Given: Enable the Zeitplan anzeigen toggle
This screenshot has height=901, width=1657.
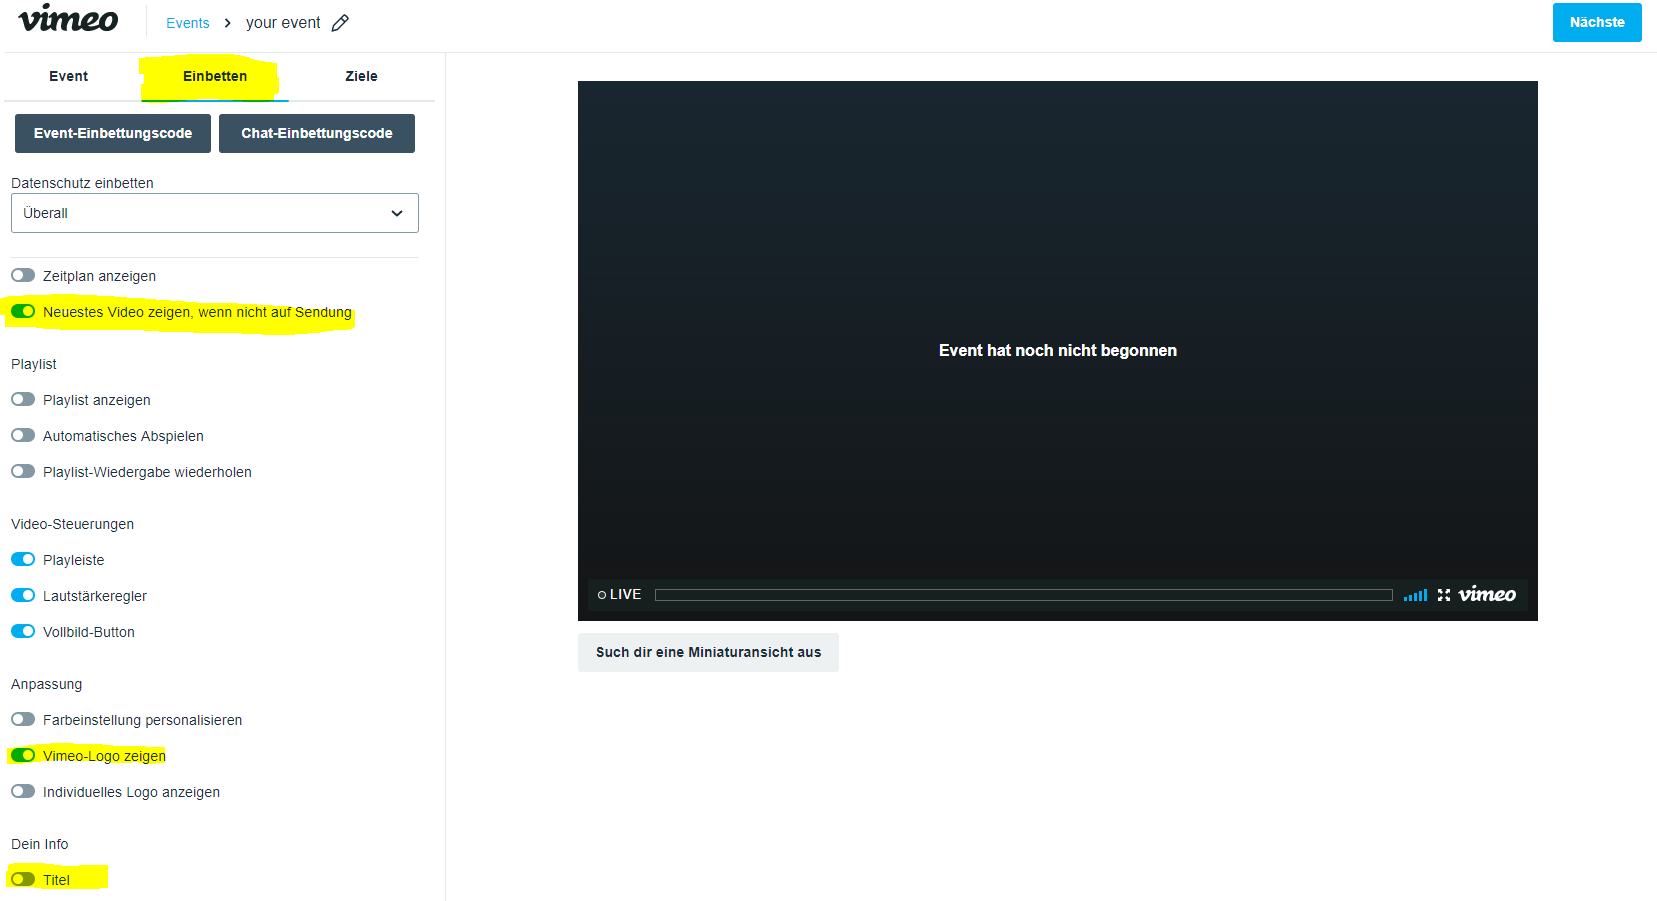Looking at the screenshot, I should [x=23, y=275].
